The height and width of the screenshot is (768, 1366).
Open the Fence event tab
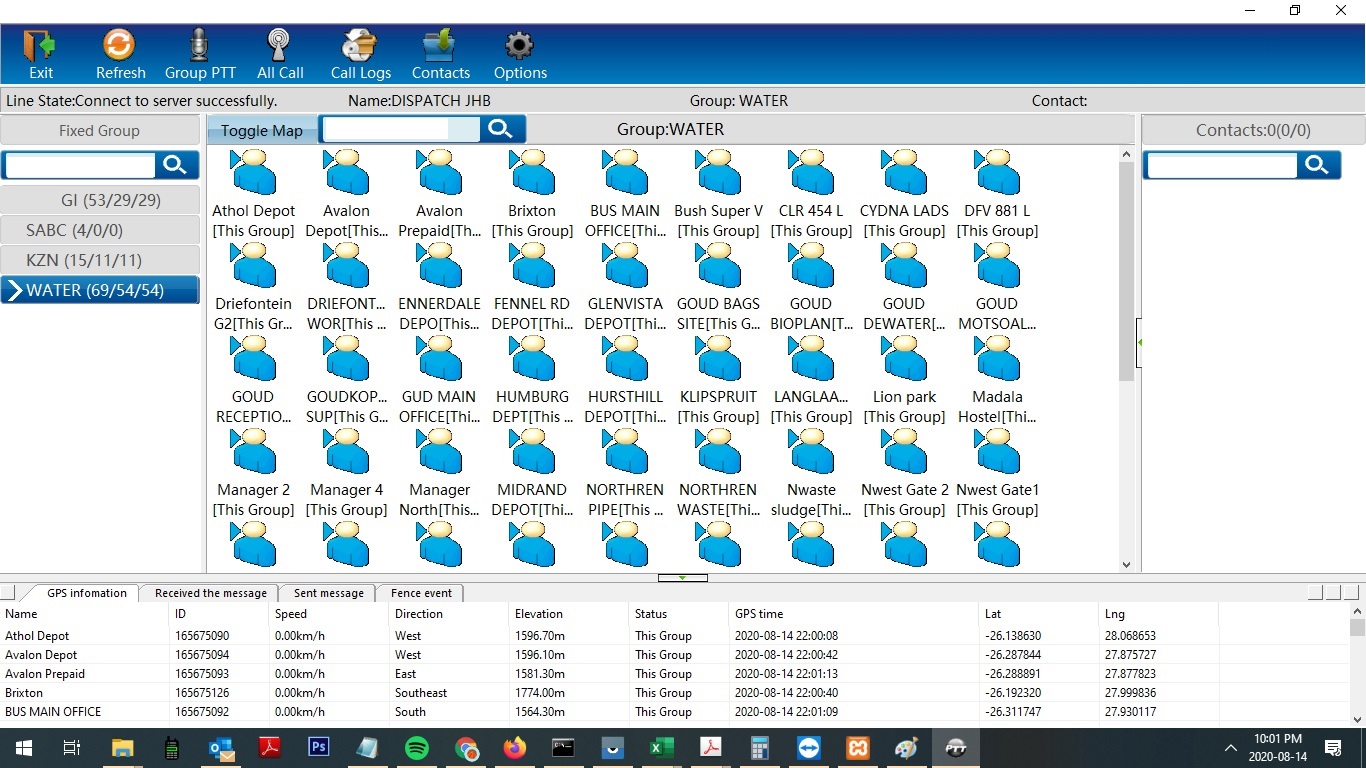[x=421, y=593]
